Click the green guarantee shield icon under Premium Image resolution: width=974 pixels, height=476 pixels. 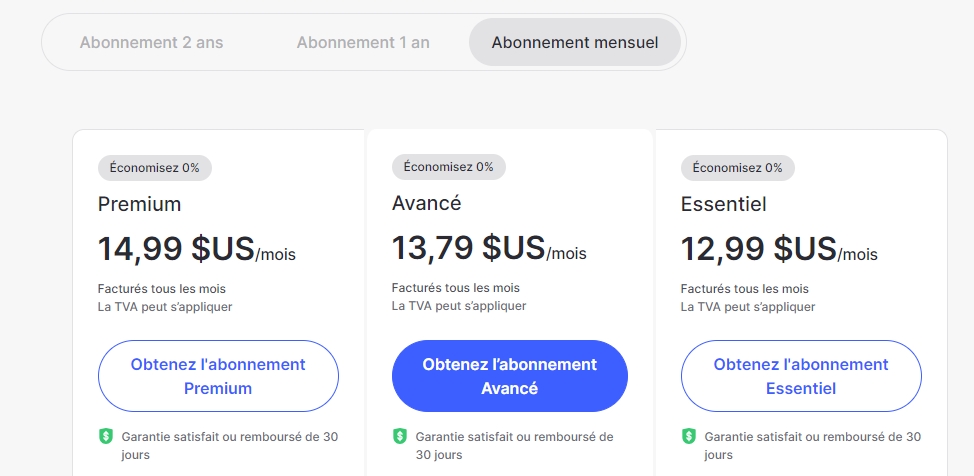pyautogui.click(x=106, y=436)
